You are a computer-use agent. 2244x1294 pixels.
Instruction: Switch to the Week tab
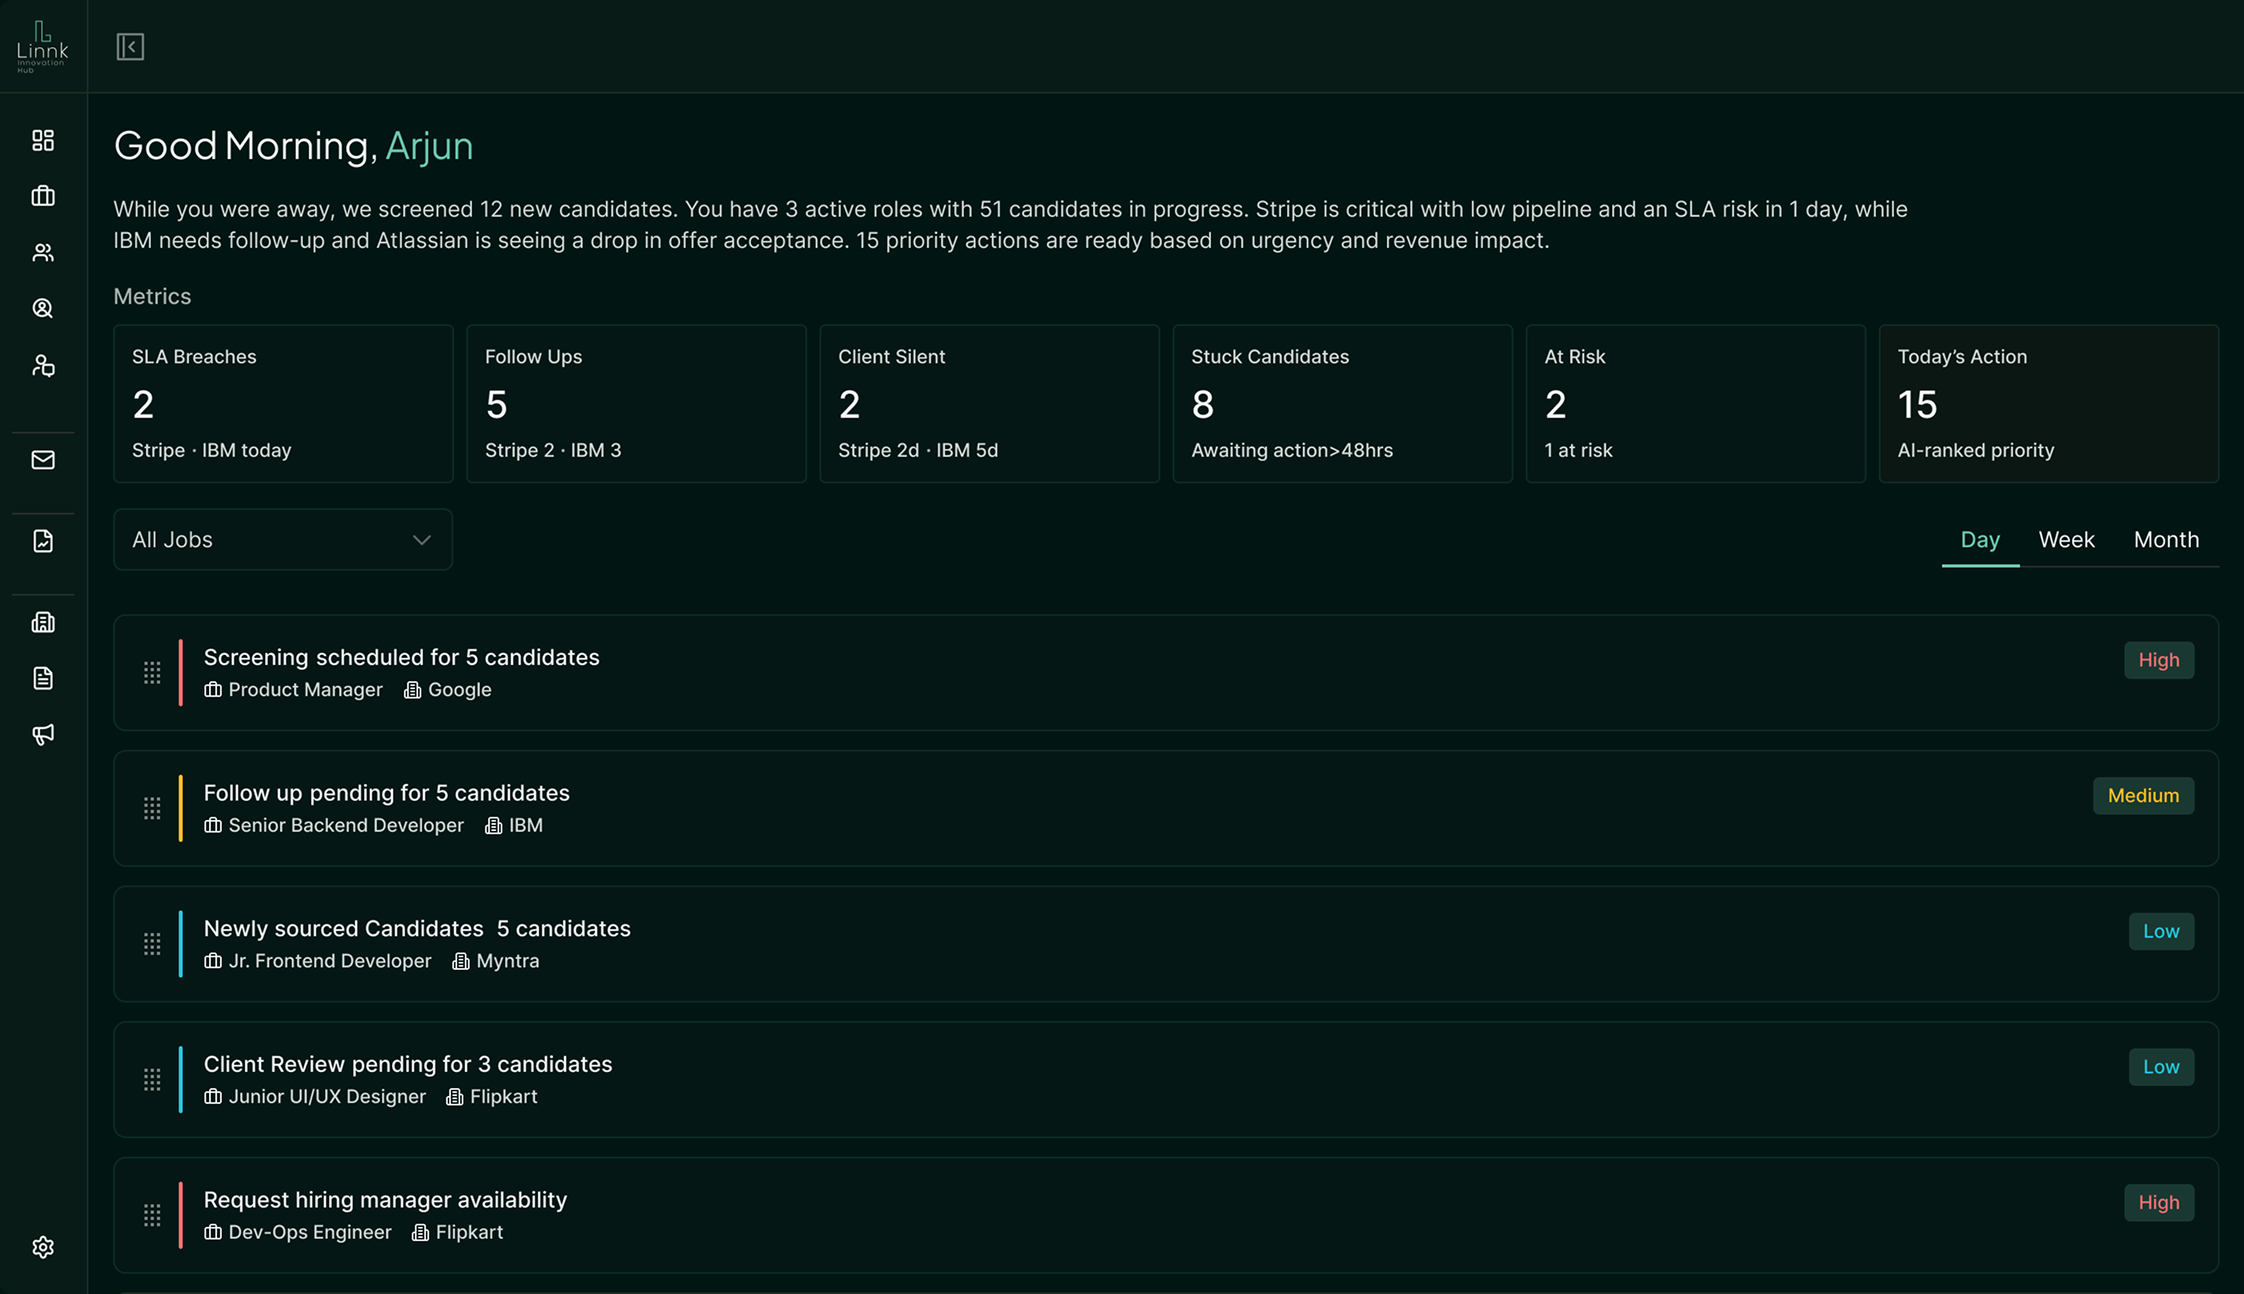pyautogui.click(x=2066, y=540)
